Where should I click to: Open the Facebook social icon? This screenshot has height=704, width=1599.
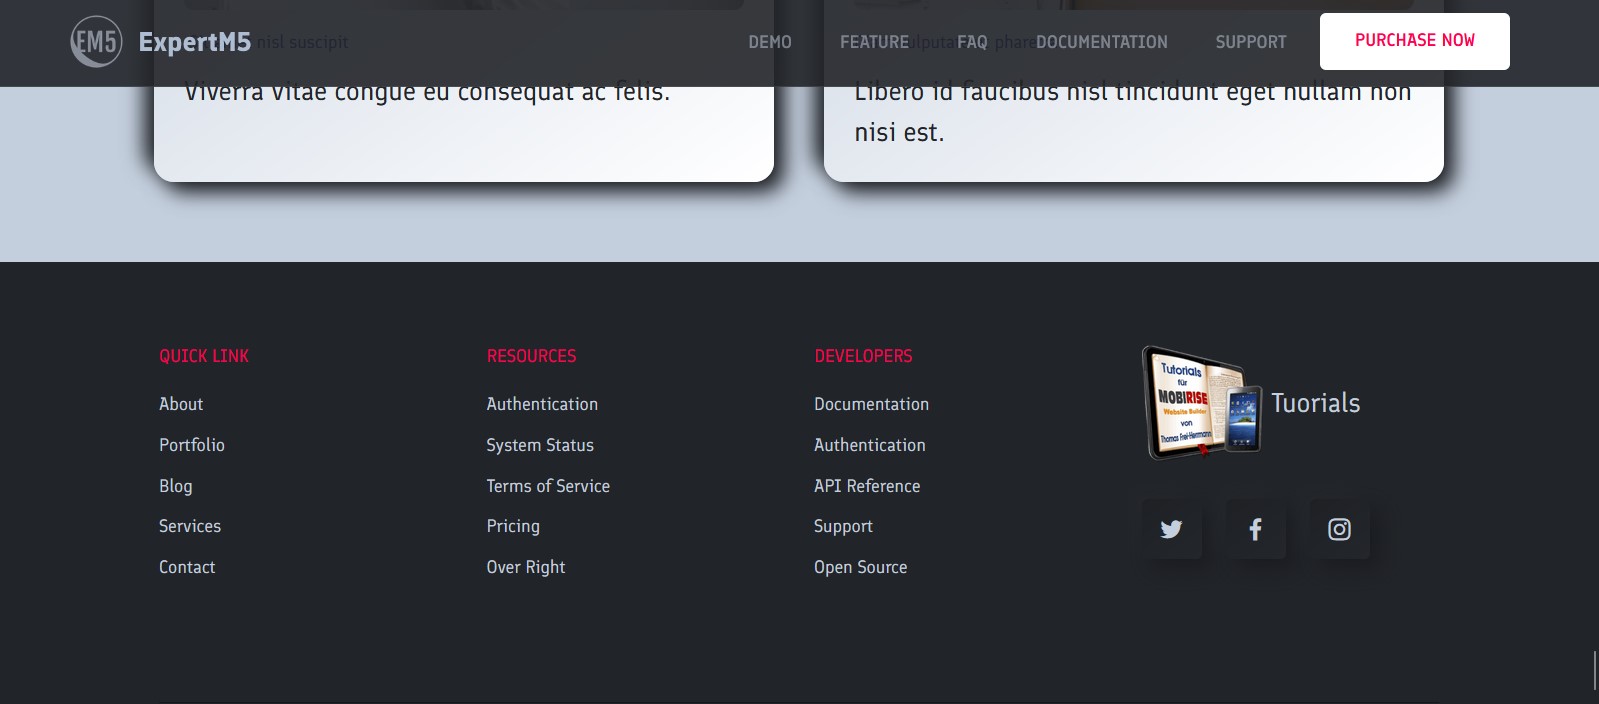[x=1255, y=529]
